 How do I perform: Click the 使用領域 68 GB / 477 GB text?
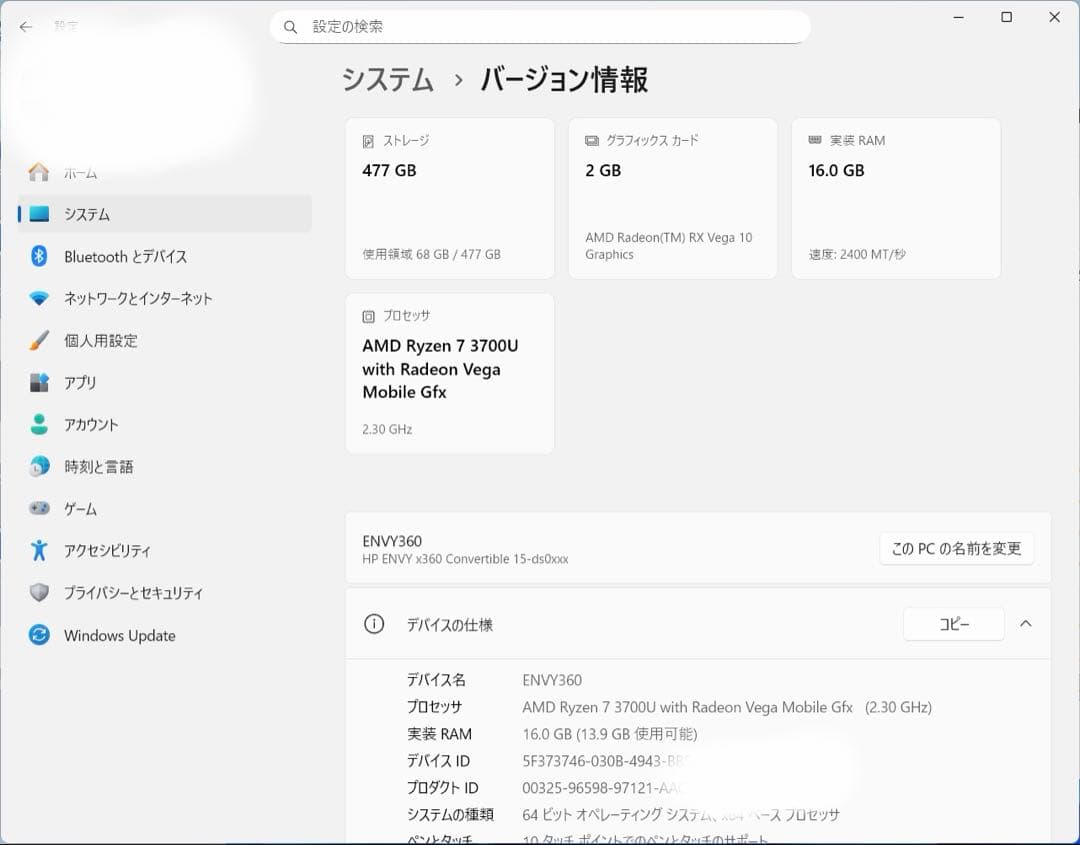click(431, 254)
